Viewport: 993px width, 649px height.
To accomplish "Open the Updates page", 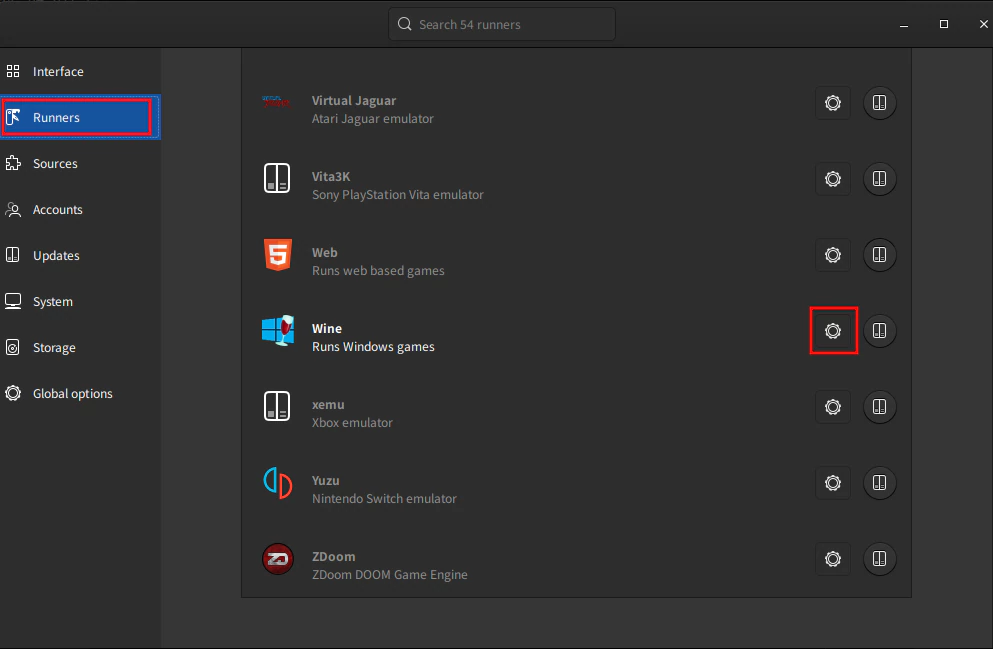I will point(56,256).
